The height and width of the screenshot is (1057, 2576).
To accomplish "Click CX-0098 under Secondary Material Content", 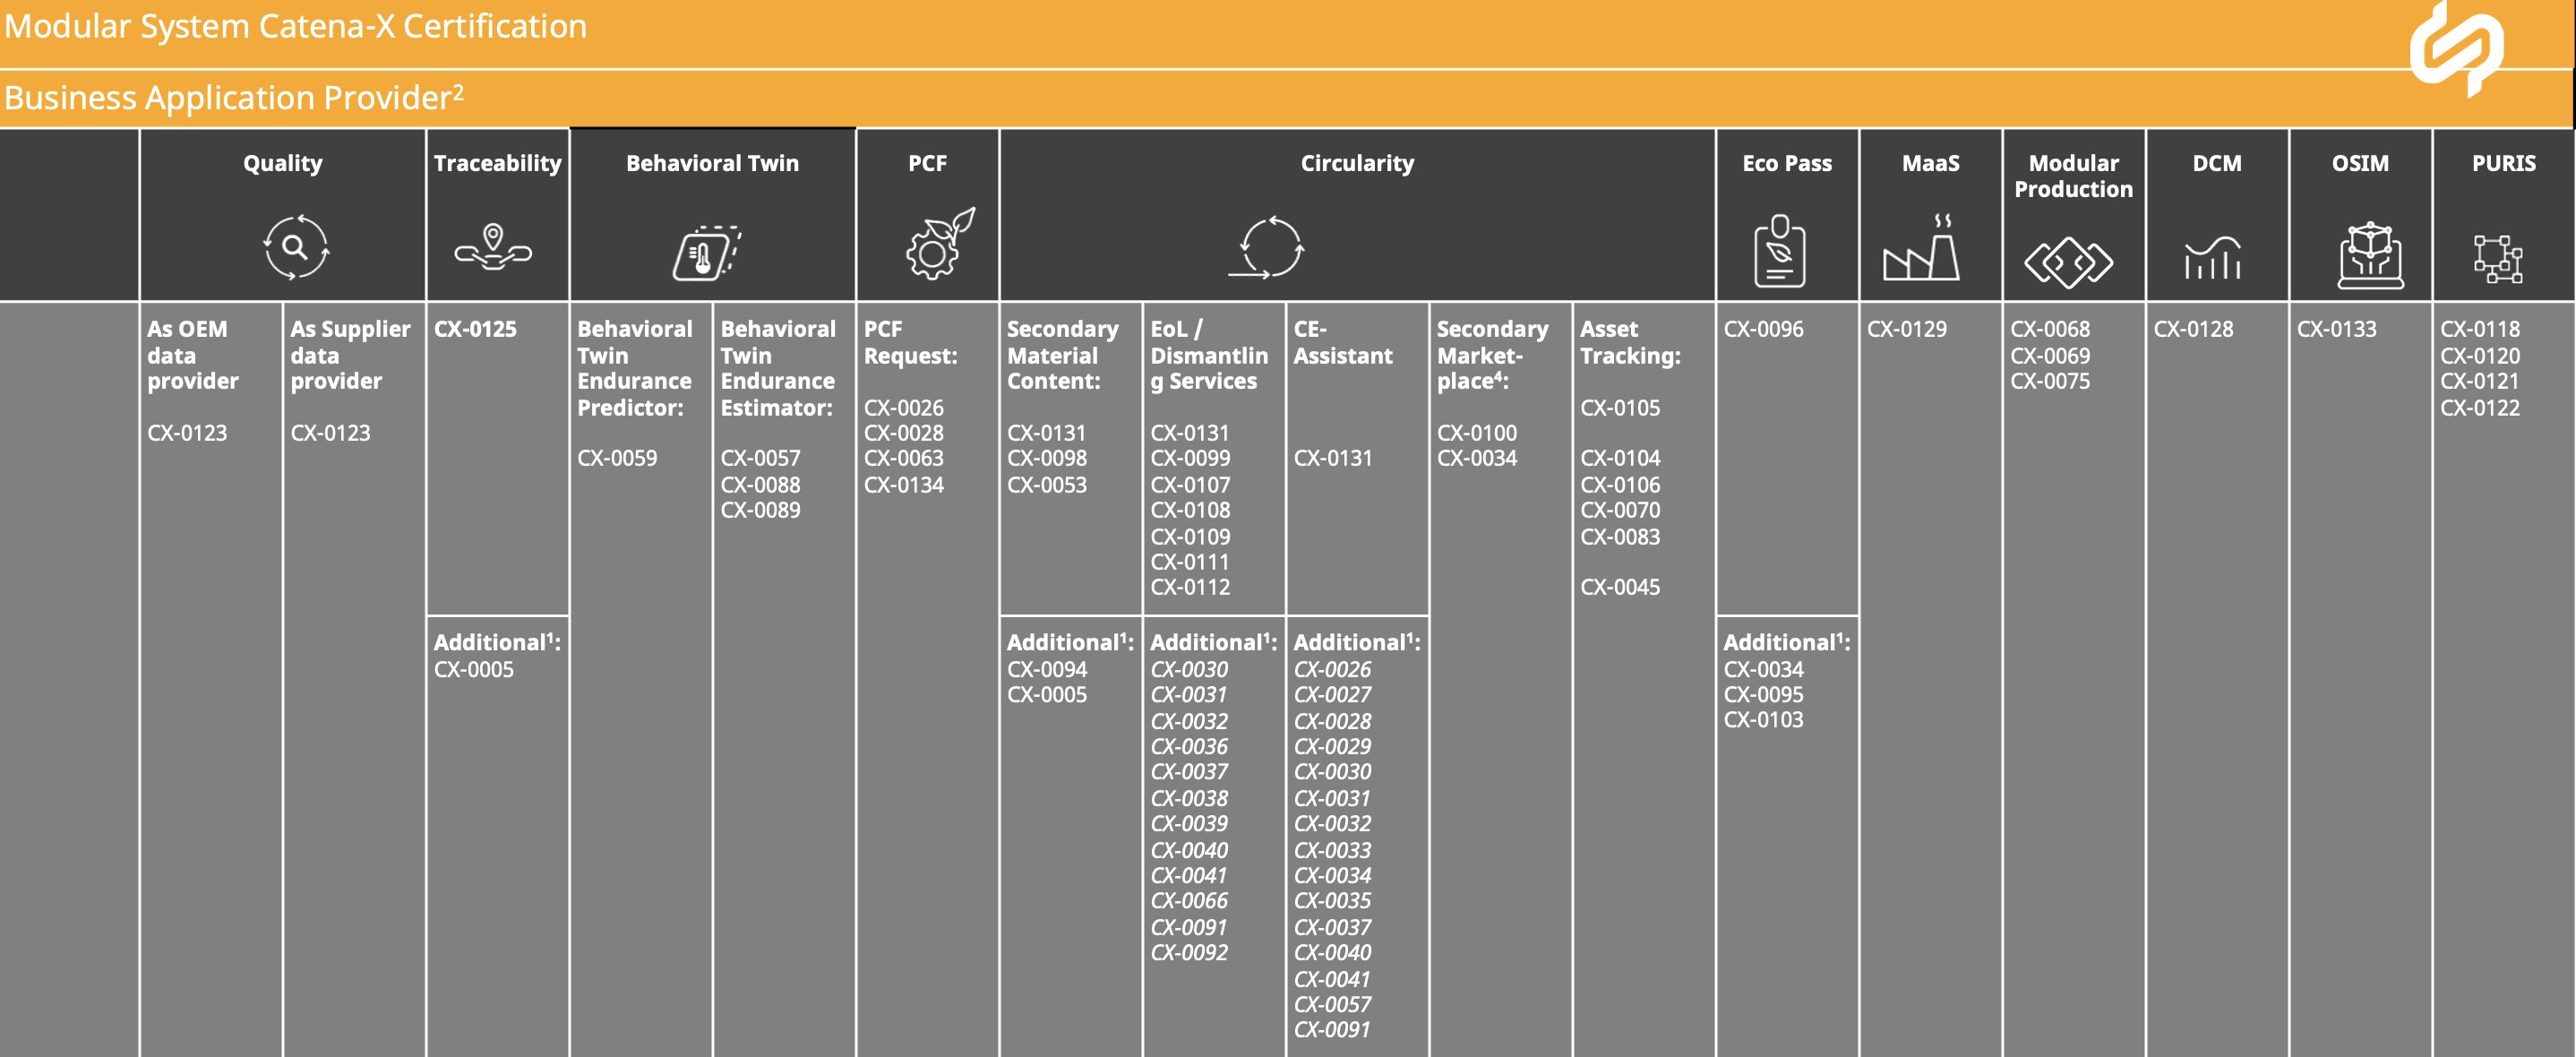I will (x=1047, y=458).
